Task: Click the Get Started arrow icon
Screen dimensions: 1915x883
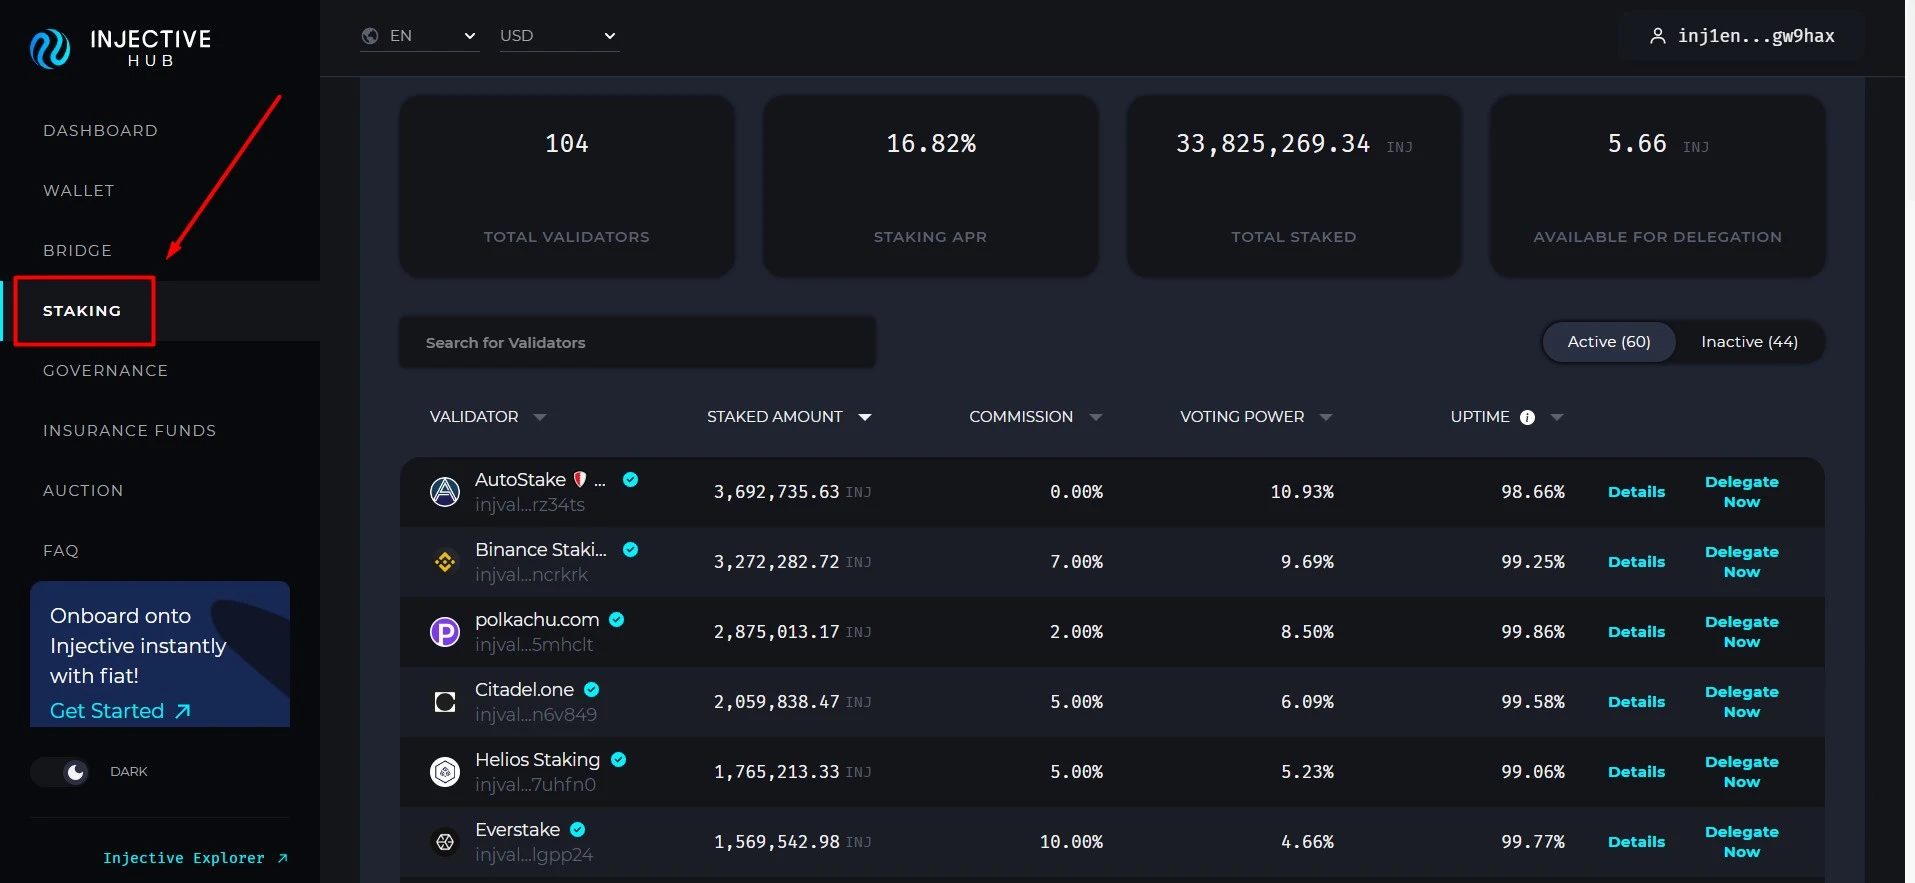Action: (x=183, y=711)
